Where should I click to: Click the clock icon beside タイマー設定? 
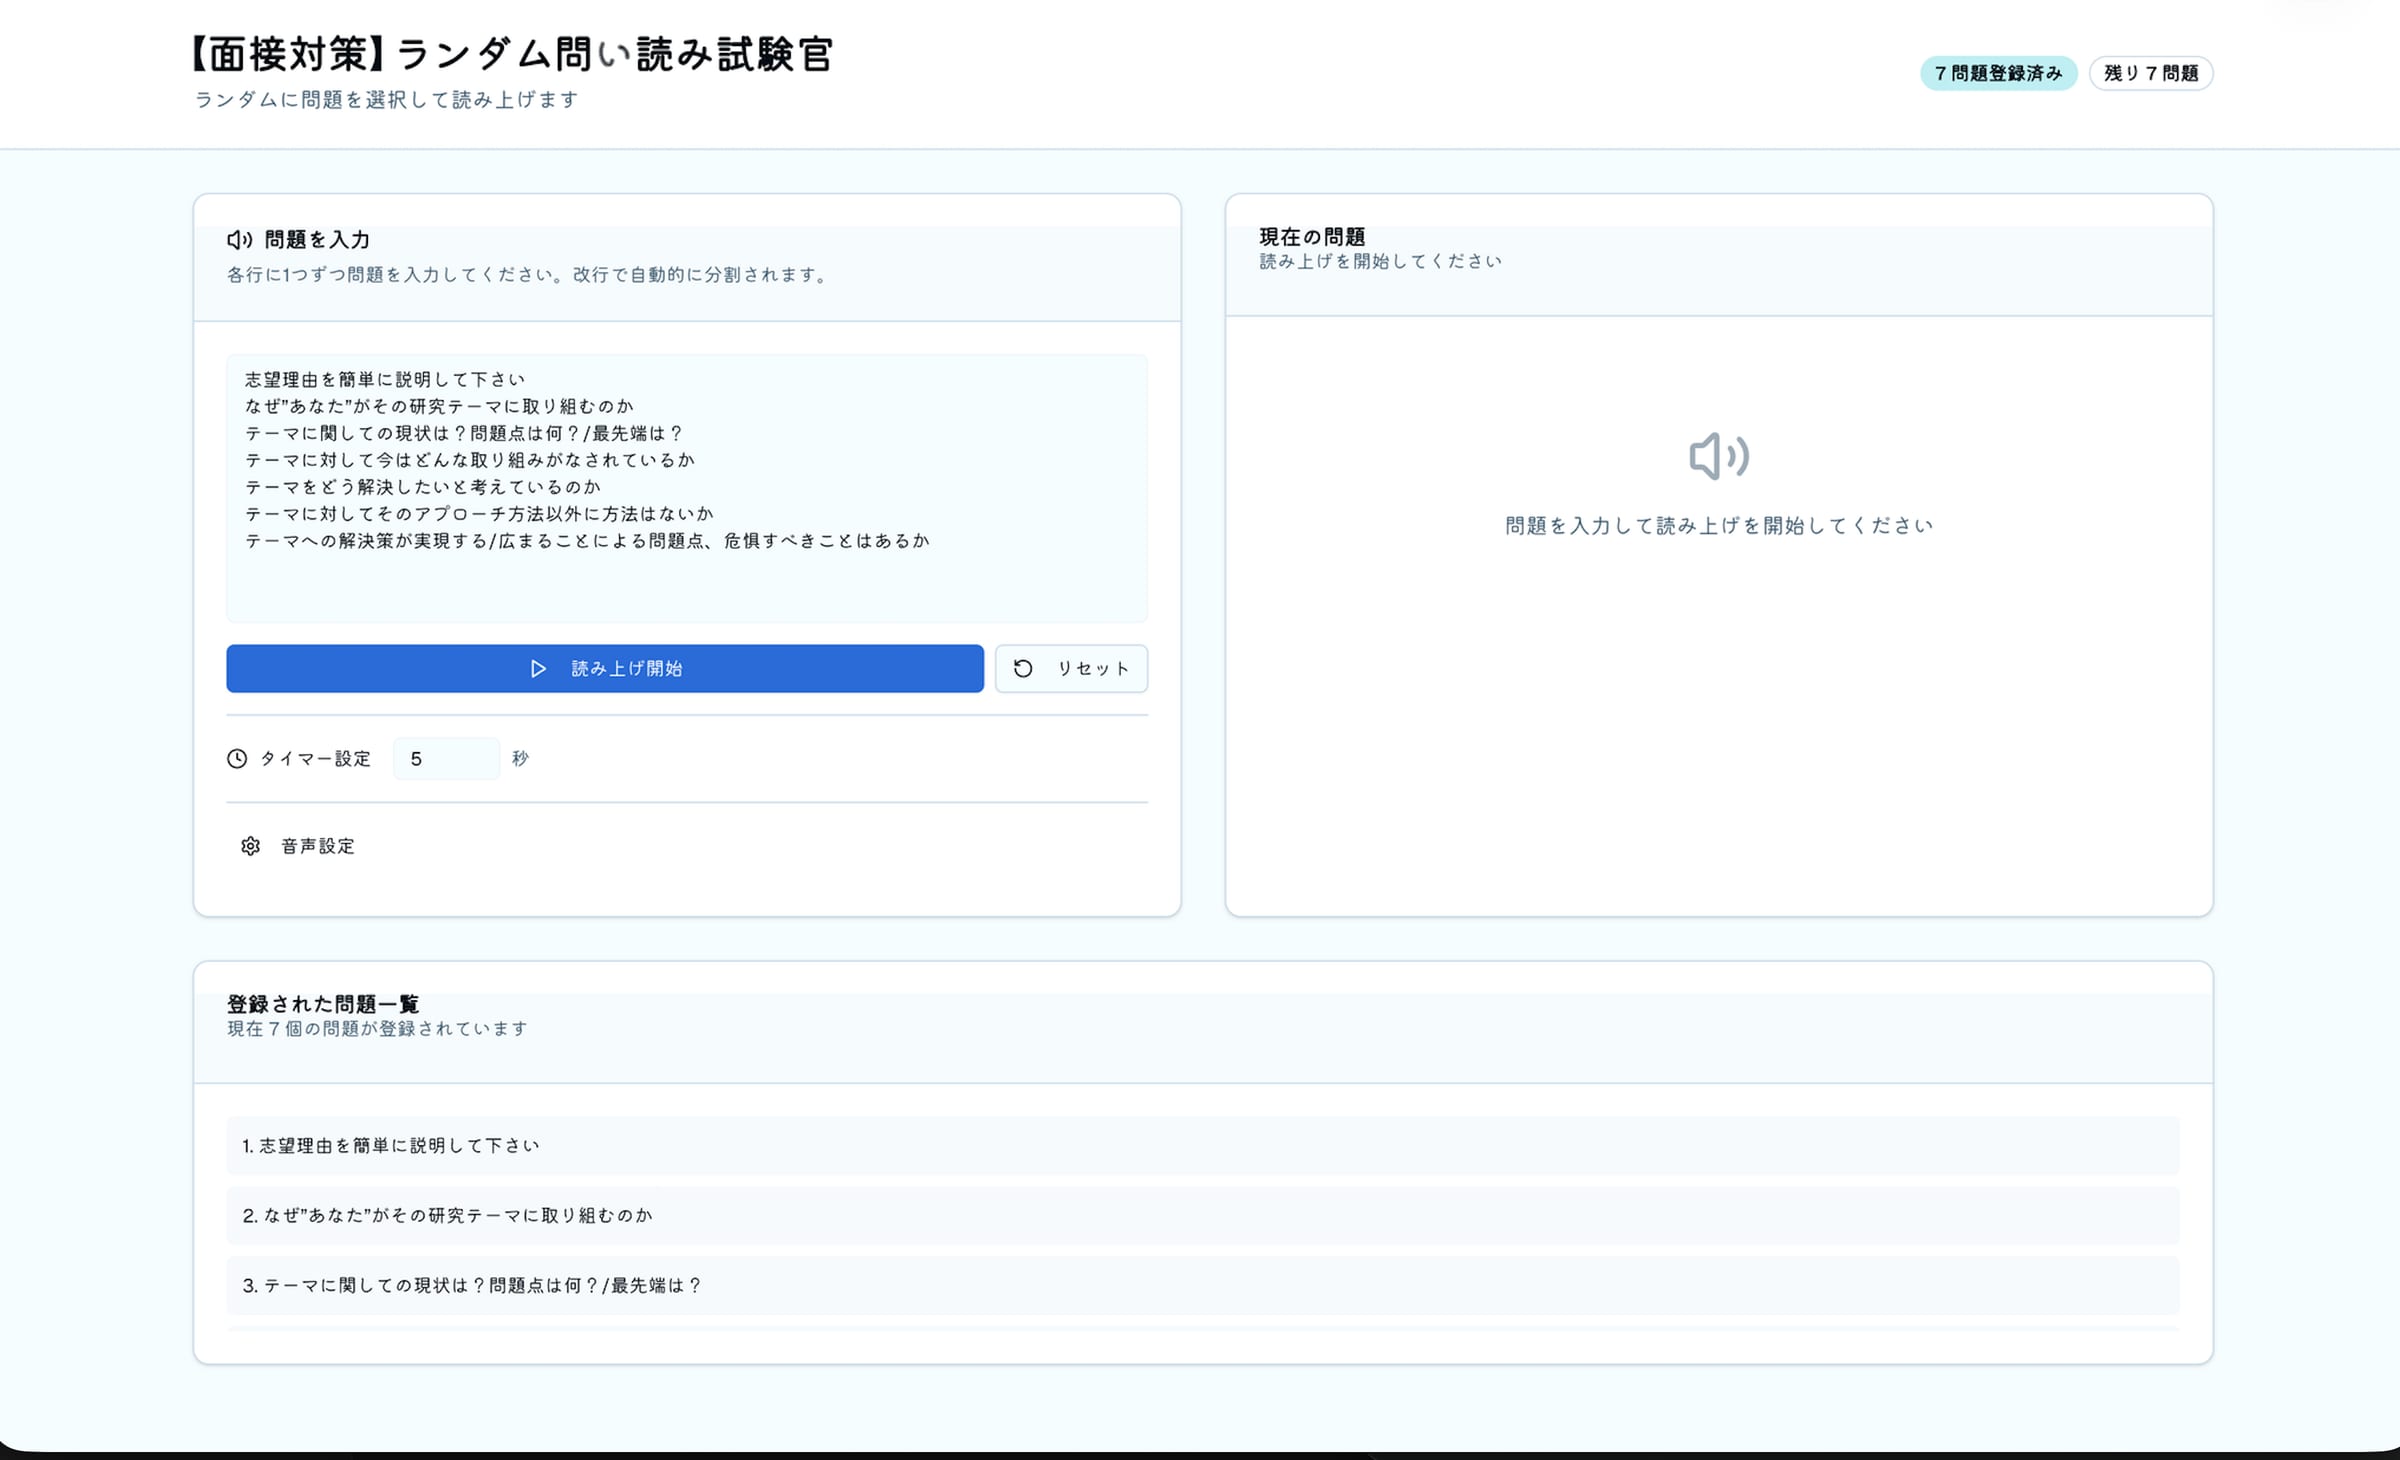click(x=237, y=758)
